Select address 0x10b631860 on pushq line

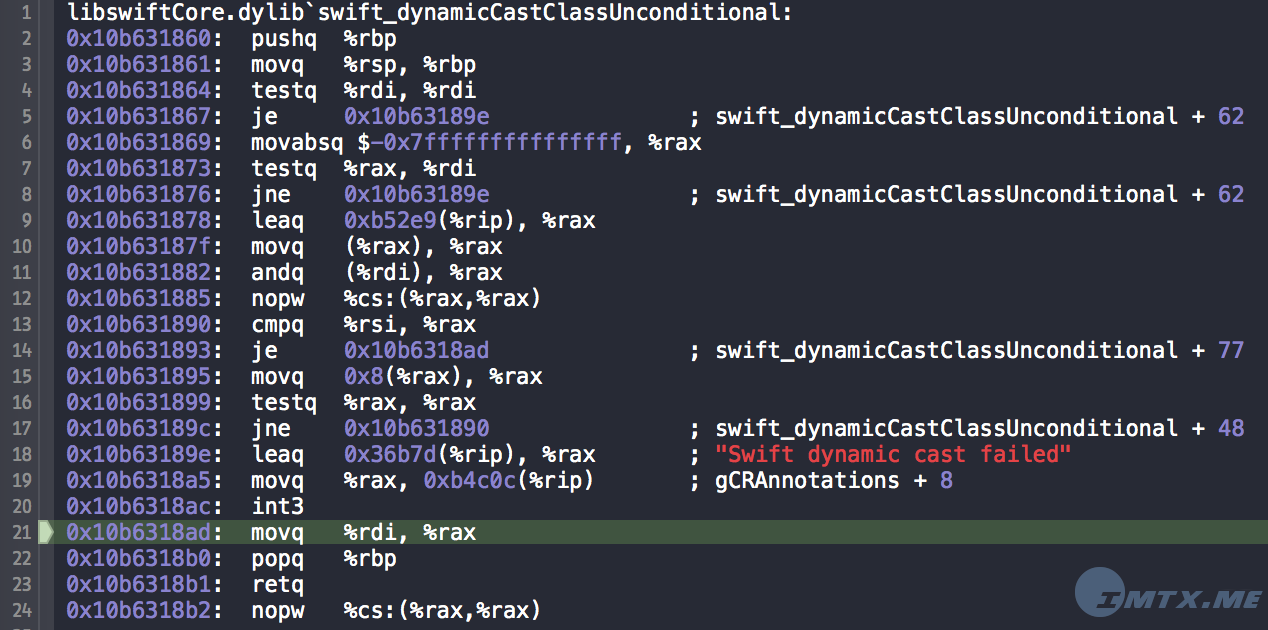point(139,39)
